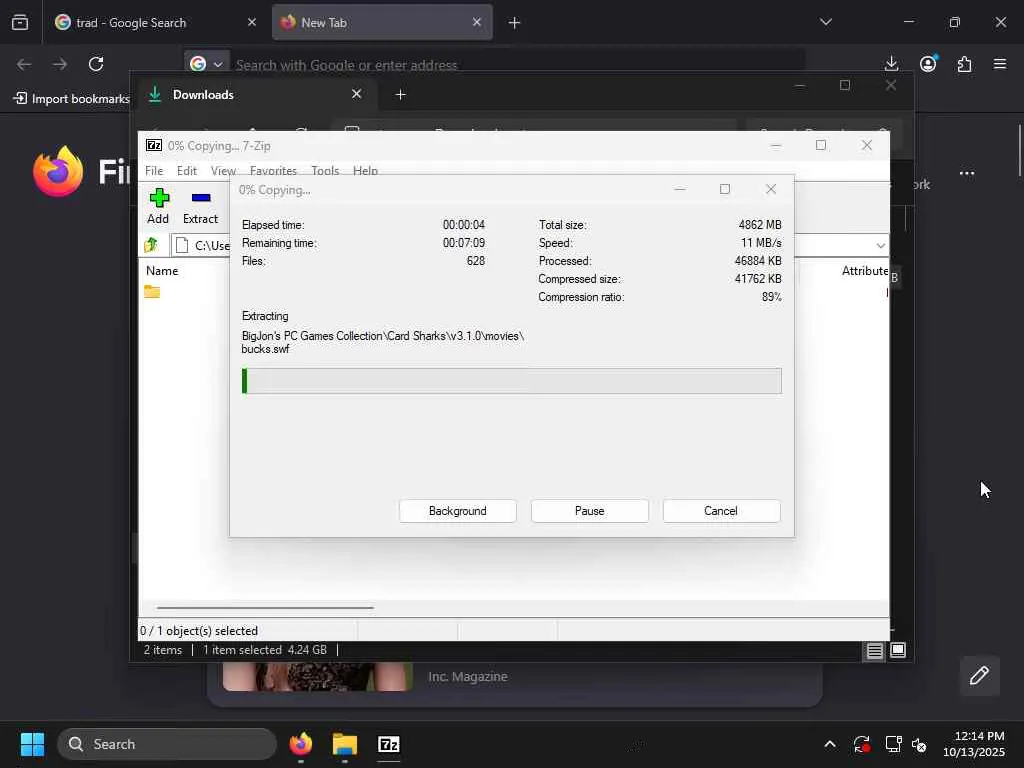Switch File Explorer to details view
Screen dimensions: 1024x768
[874, 650]
